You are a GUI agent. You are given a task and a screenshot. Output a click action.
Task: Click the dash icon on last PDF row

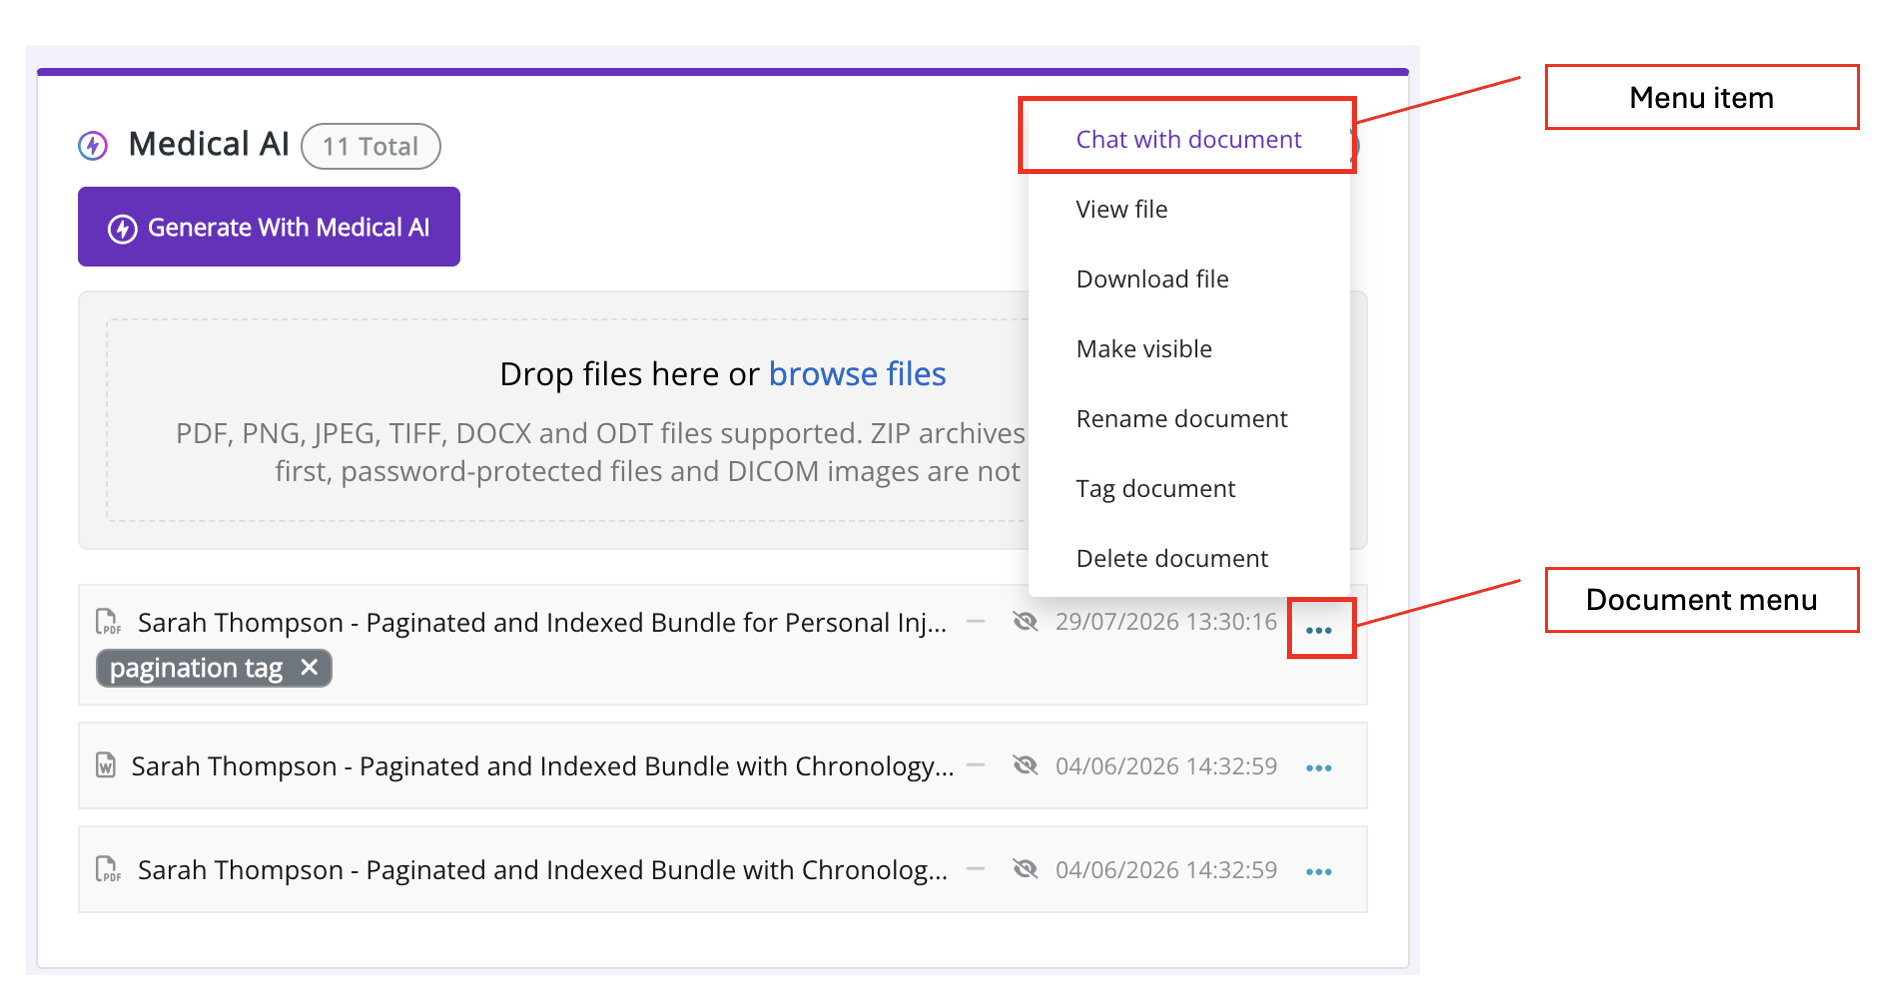[x=976, y=869]
